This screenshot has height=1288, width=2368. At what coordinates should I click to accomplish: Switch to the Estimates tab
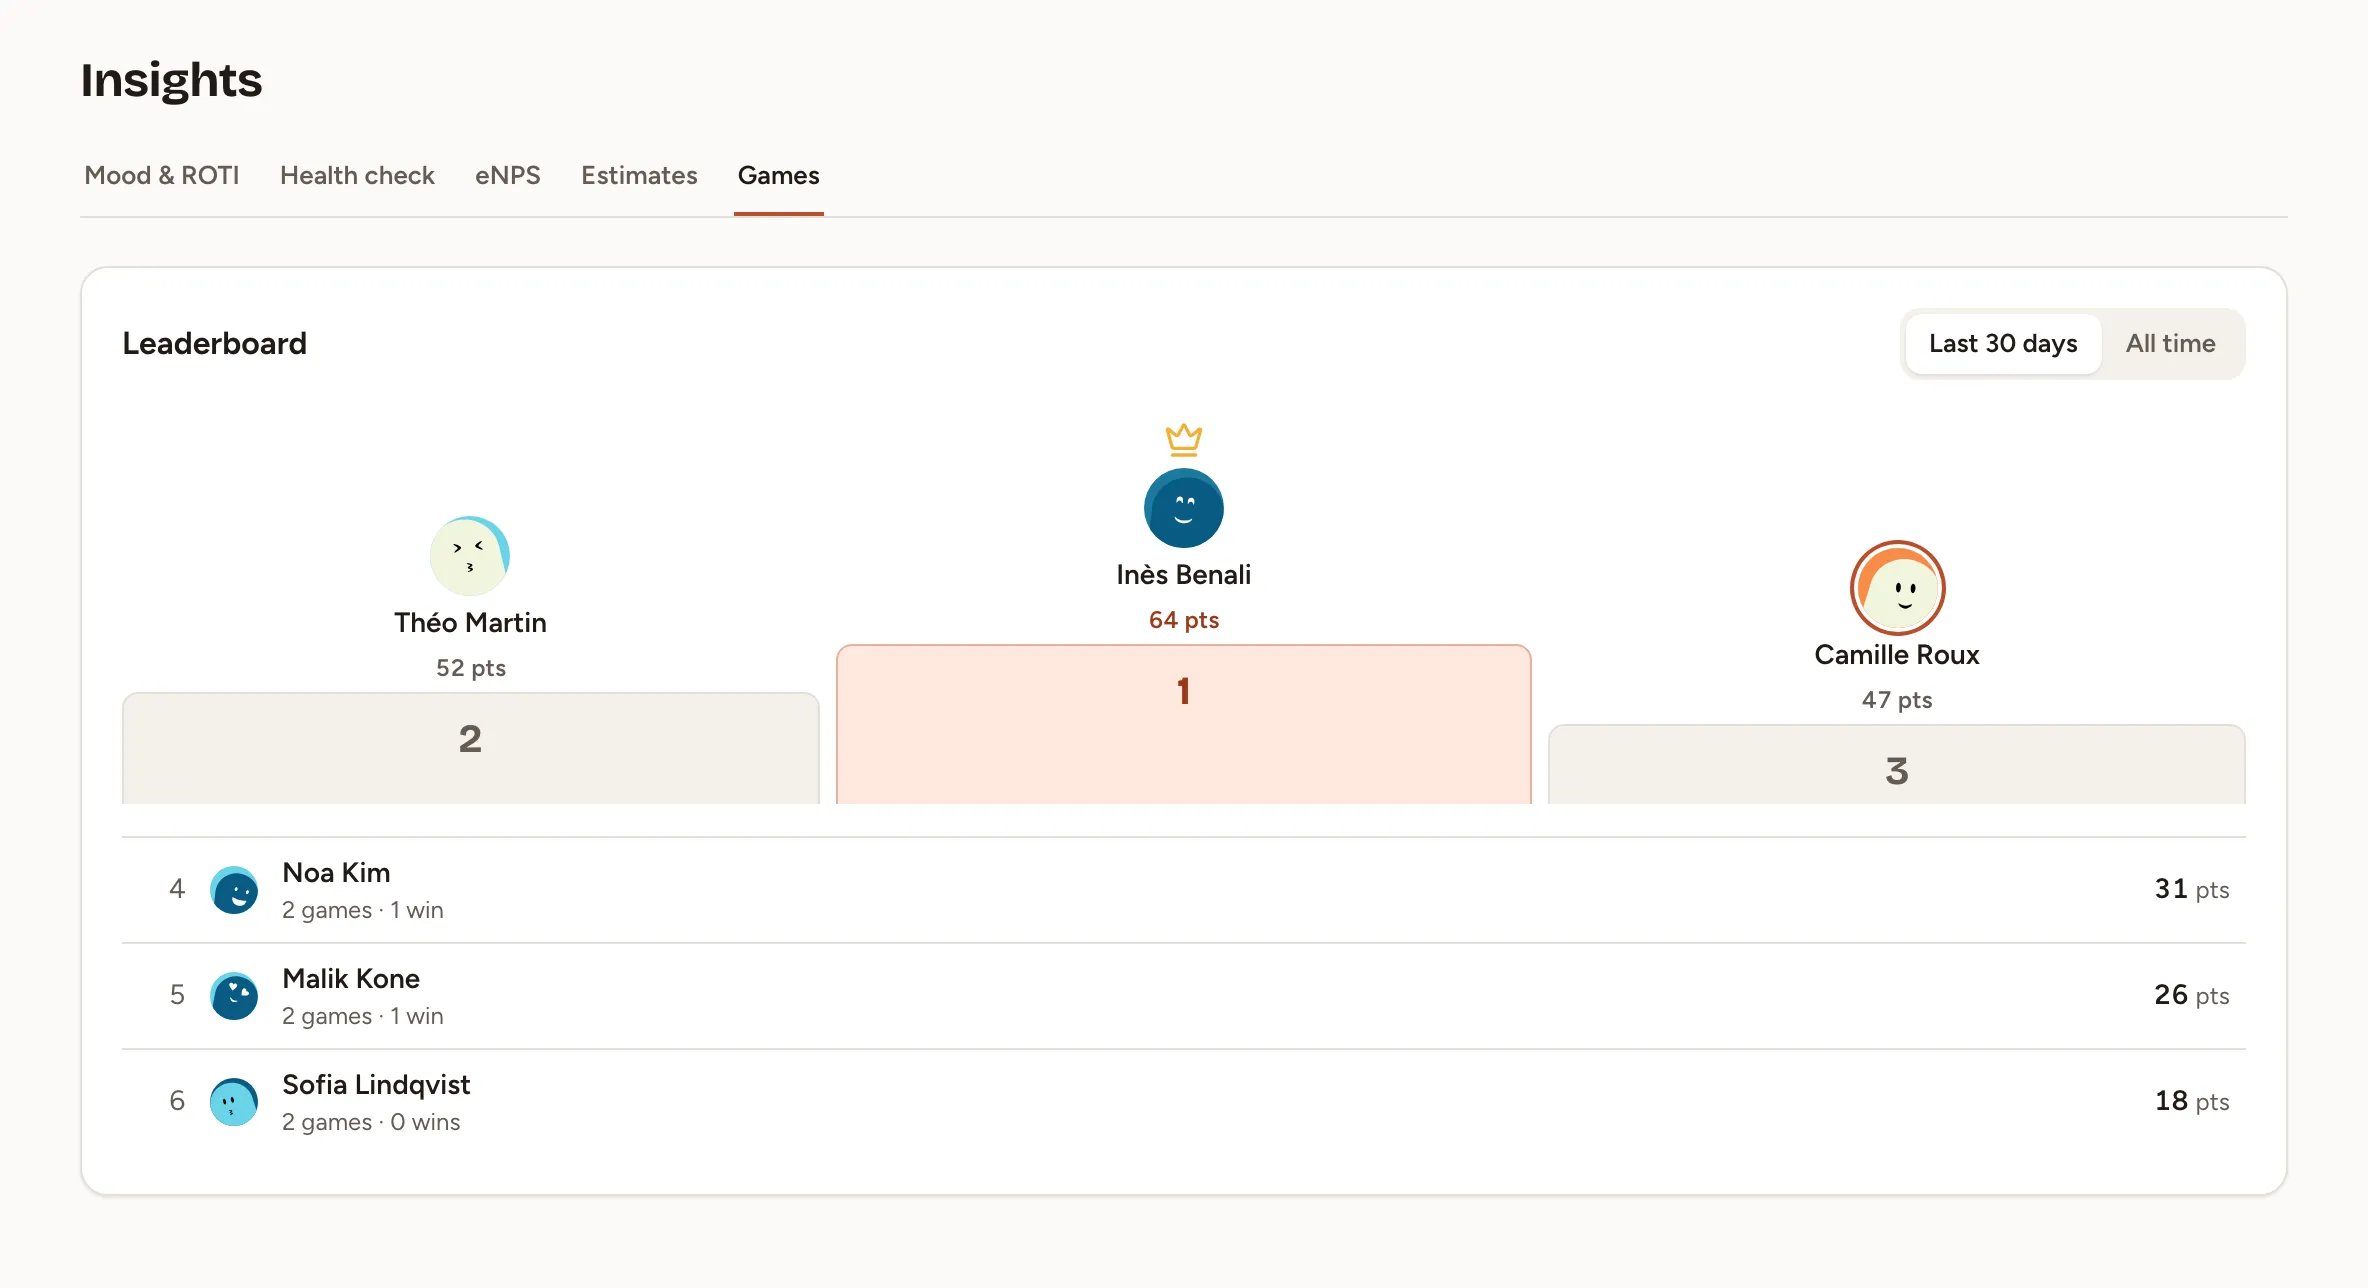(639, 175)
